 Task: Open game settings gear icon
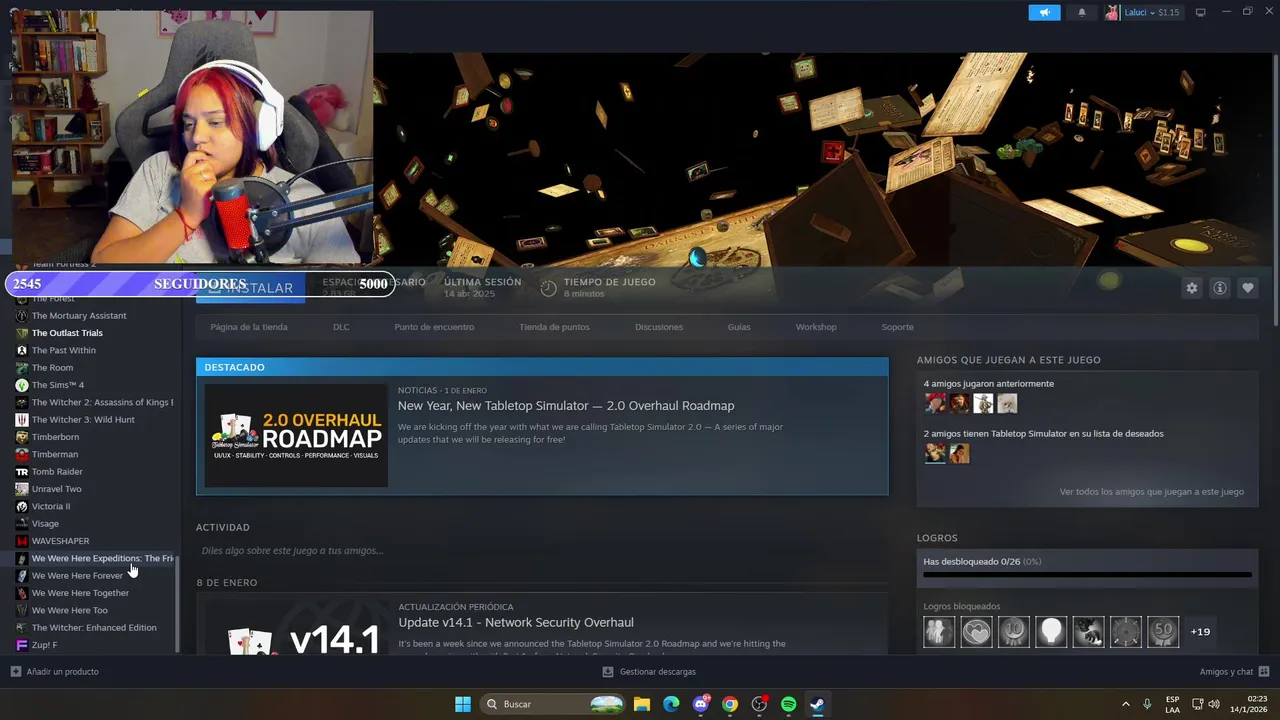[1191, 288]
